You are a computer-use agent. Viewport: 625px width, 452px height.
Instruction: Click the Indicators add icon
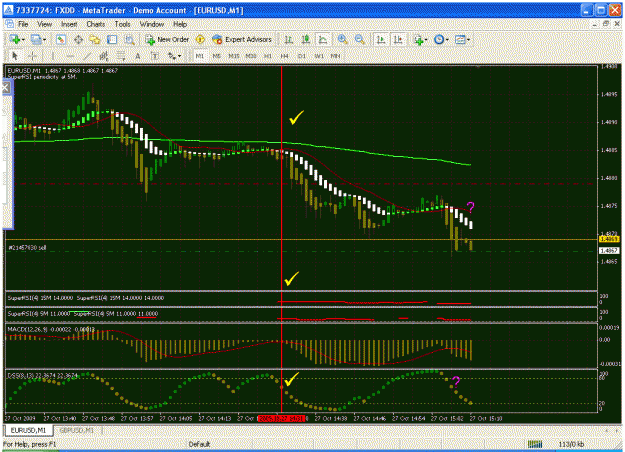tap(418, 39)
